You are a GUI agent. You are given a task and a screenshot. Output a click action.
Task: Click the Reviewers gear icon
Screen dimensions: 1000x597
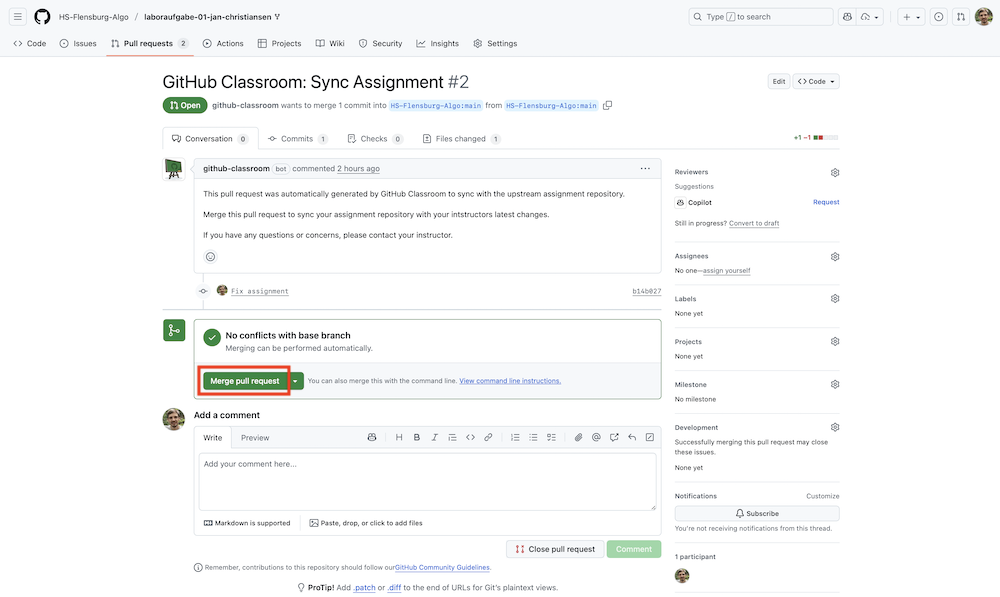coord(835,172)
